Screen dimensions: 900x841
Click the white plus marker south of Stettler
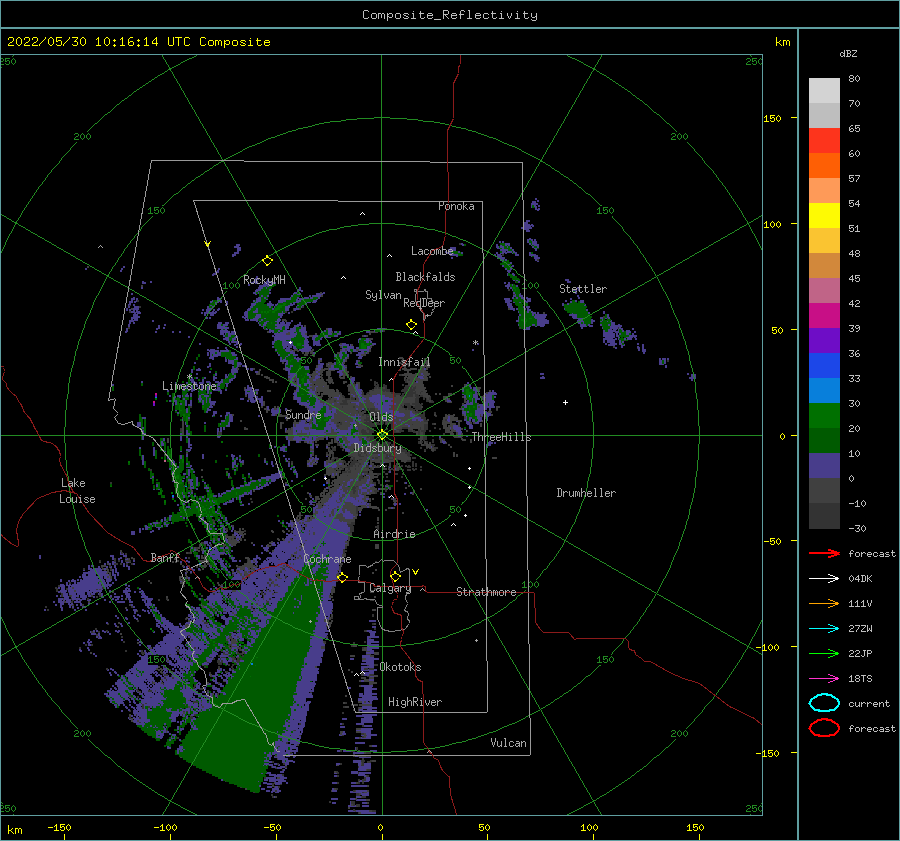point(565,402)
